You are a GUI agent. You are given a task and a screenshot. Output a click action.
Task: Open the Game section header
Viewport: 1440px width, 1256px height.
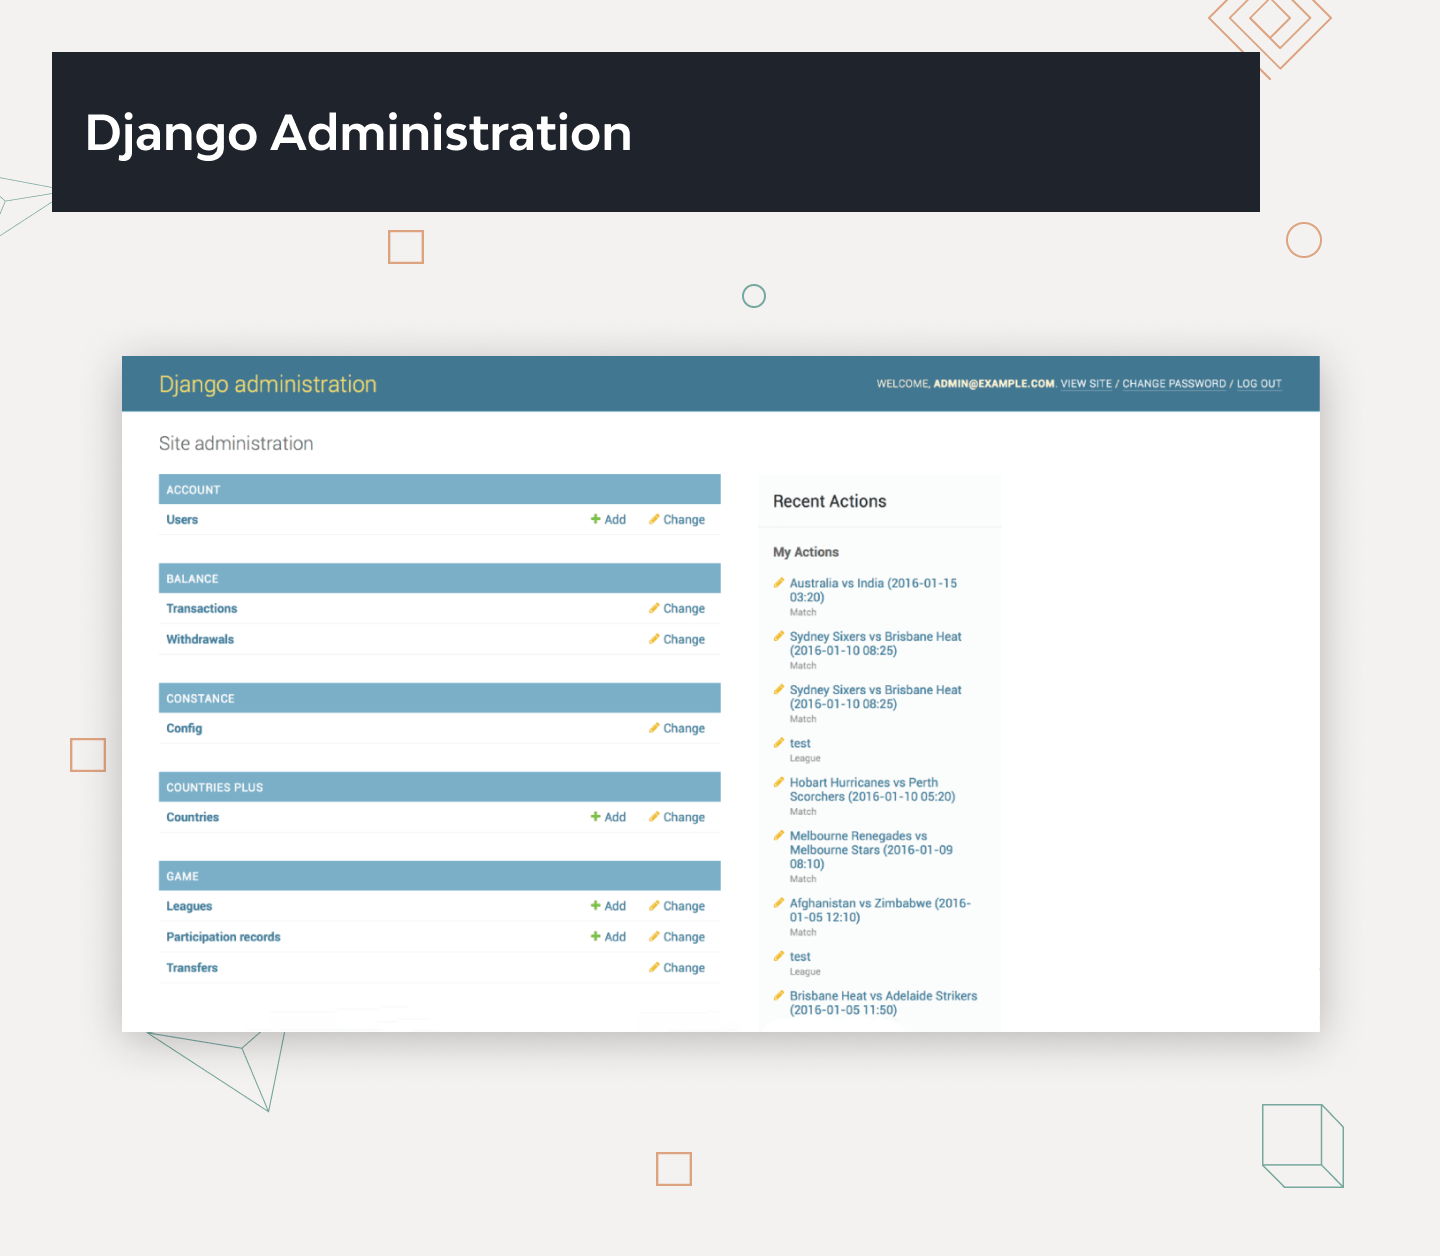tap(182, 877)
